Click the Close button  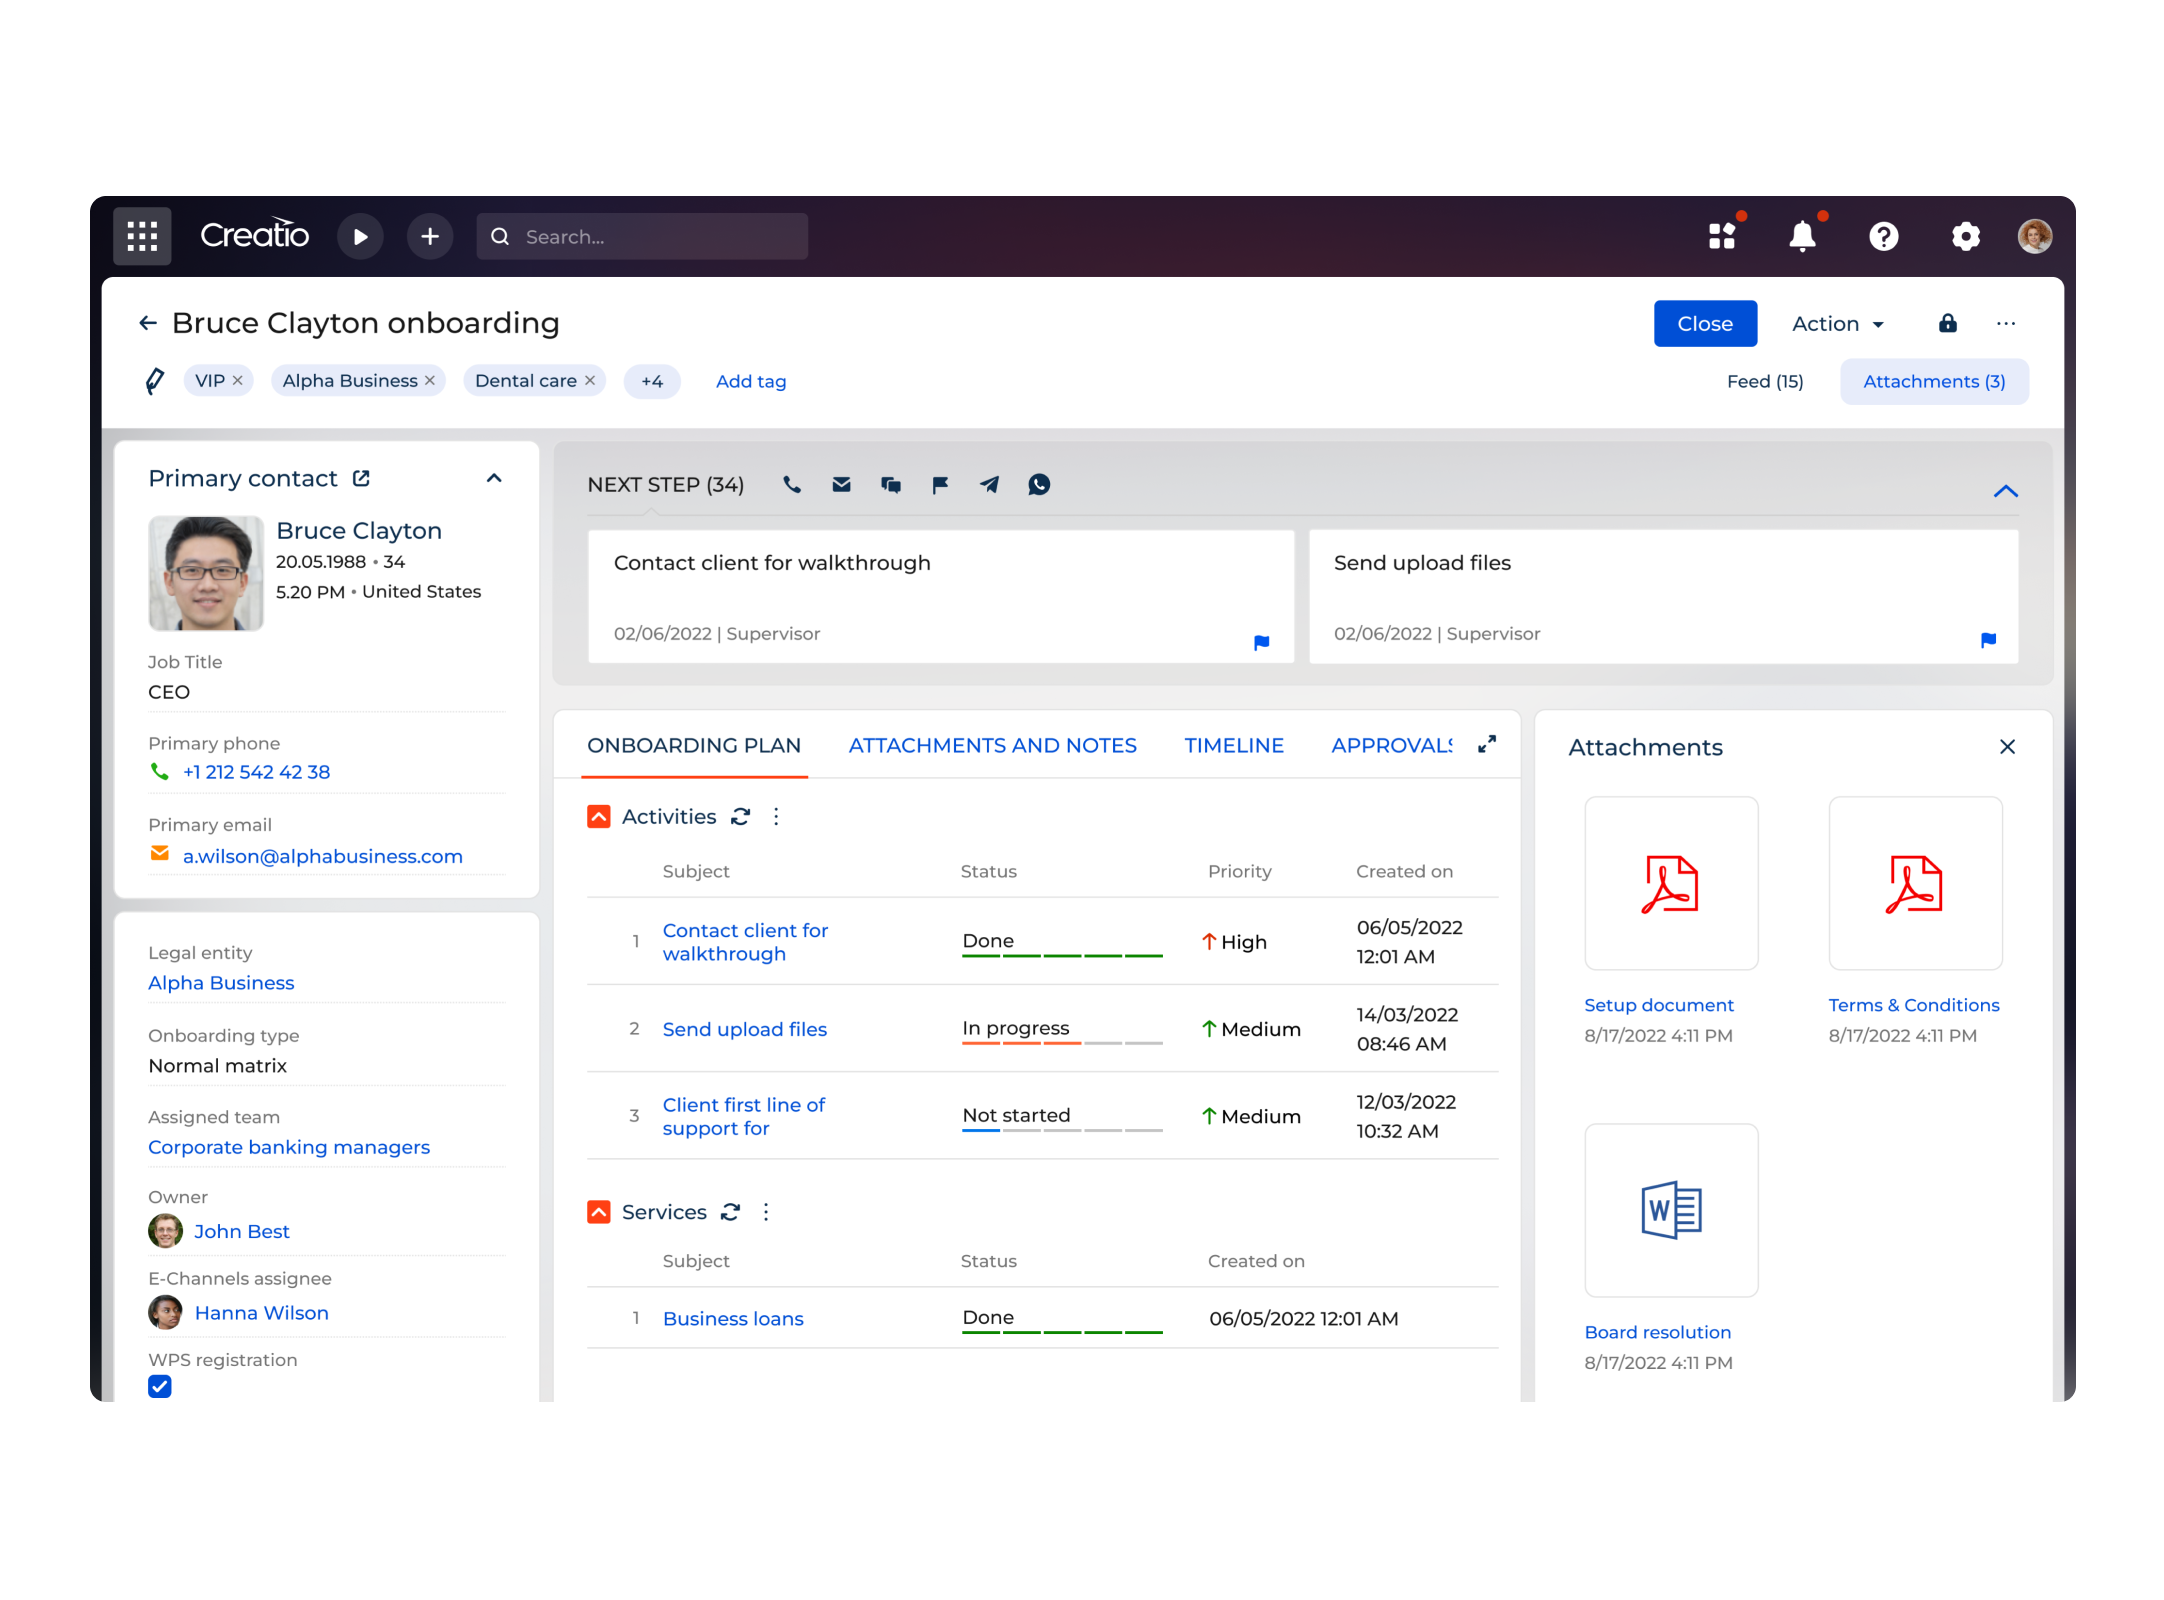(x=1705, y=323)
